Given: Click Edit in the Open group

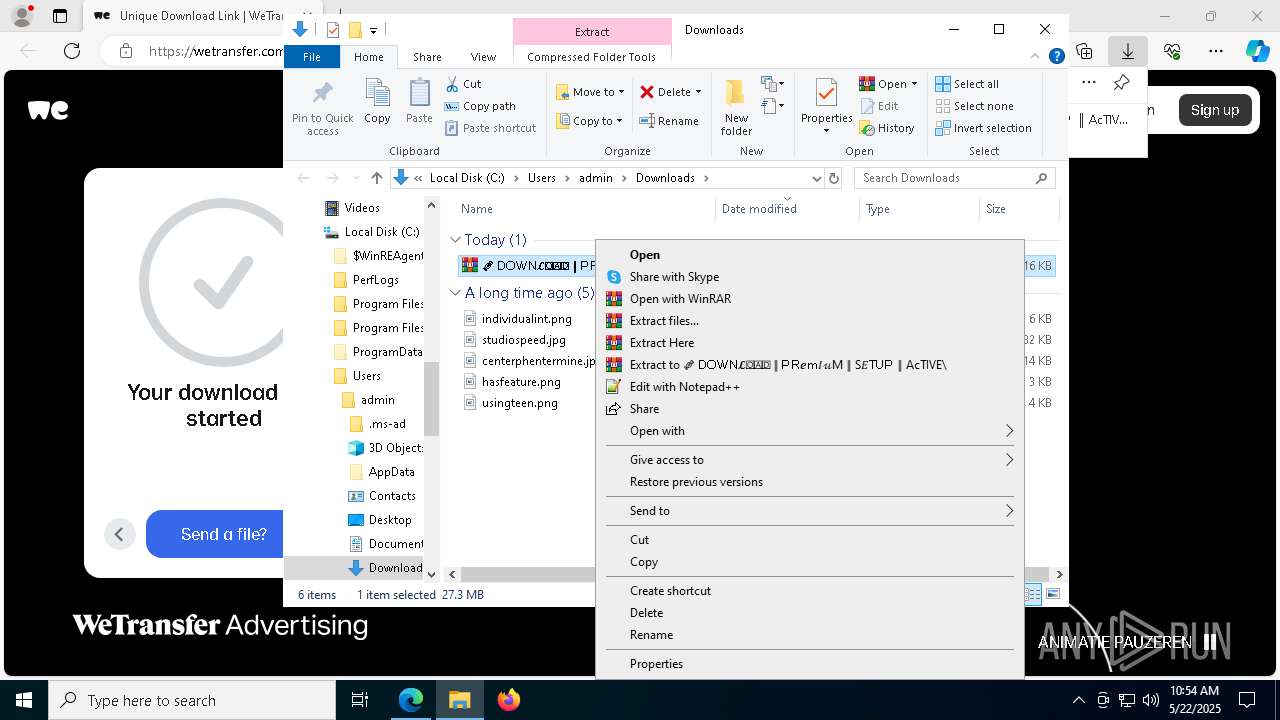Looking at the screenshot, I should pos(878,106).
